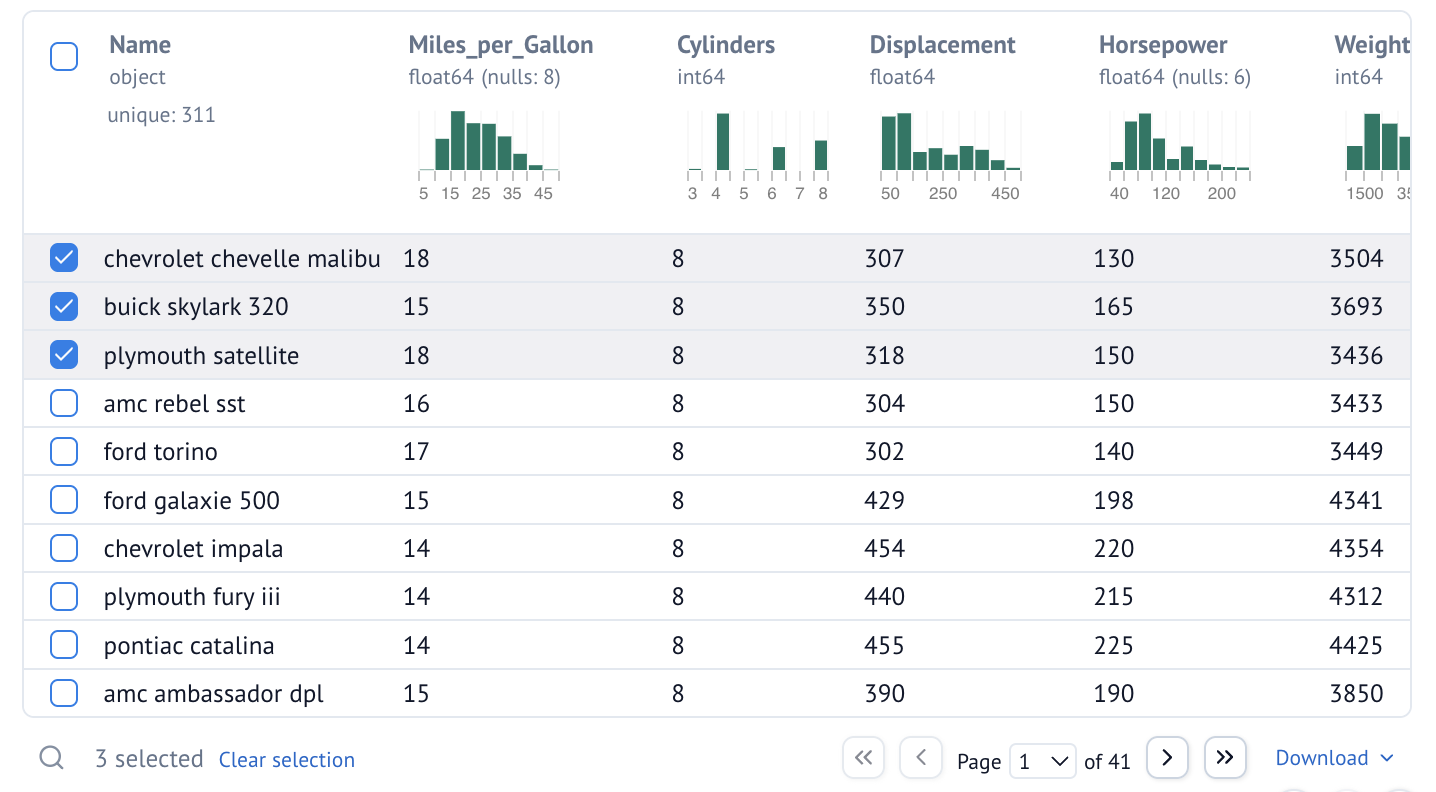Click the Name column header

tap(140, 45)
